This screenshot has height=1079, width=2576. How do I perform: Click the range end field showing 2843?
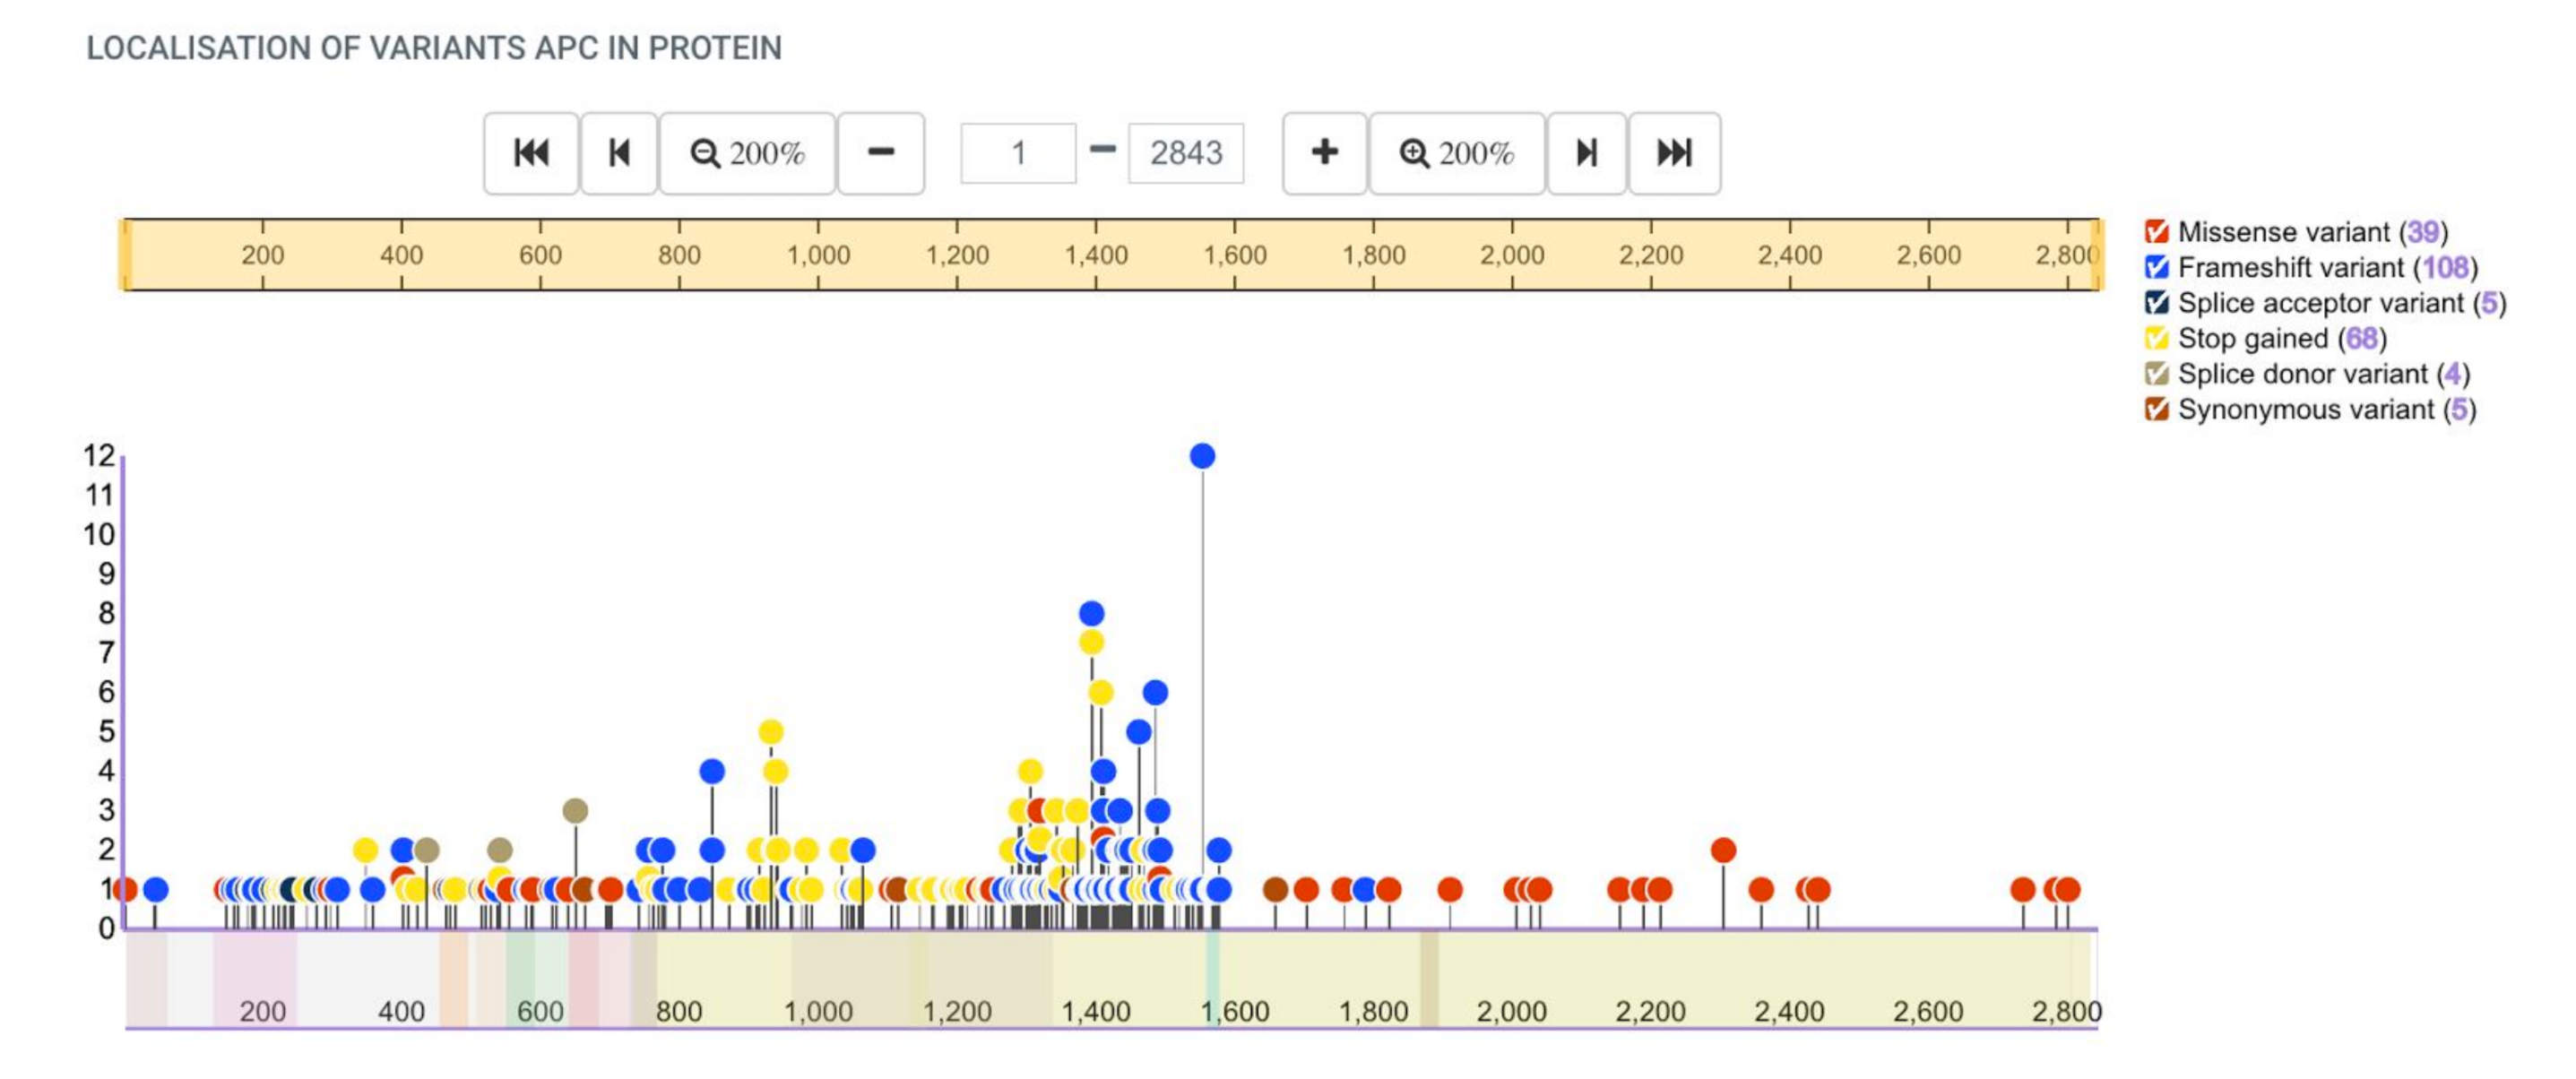click(1185, 153)
